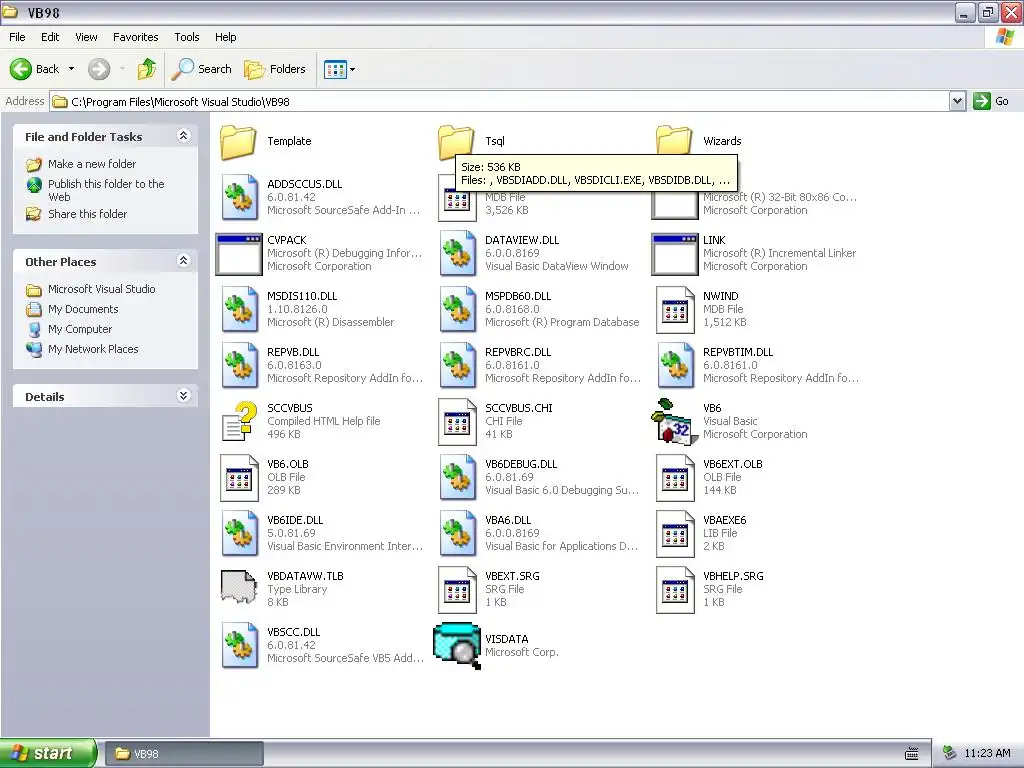Select the VISDATA application icon
This screenshot has height=768, width=1024.
coord(457,646)
